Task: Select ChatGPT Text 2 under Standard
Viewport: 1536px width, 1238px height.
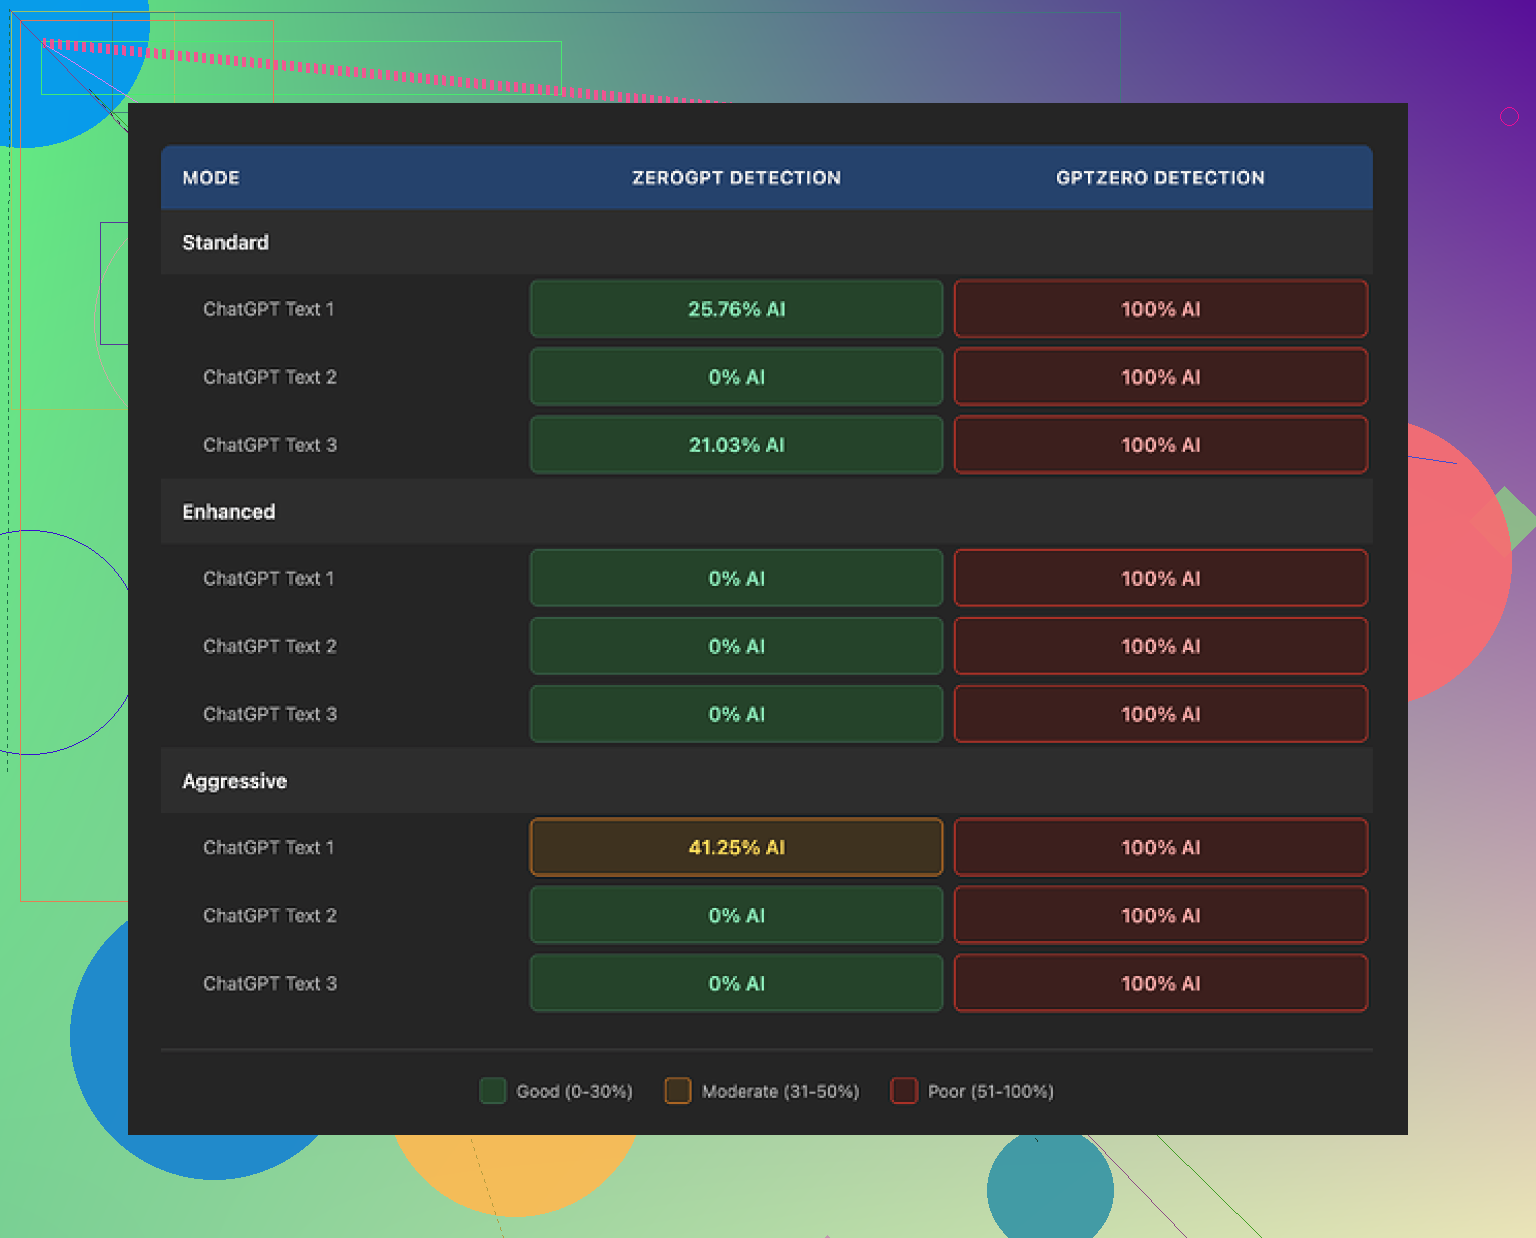Action: coord(270,377)
